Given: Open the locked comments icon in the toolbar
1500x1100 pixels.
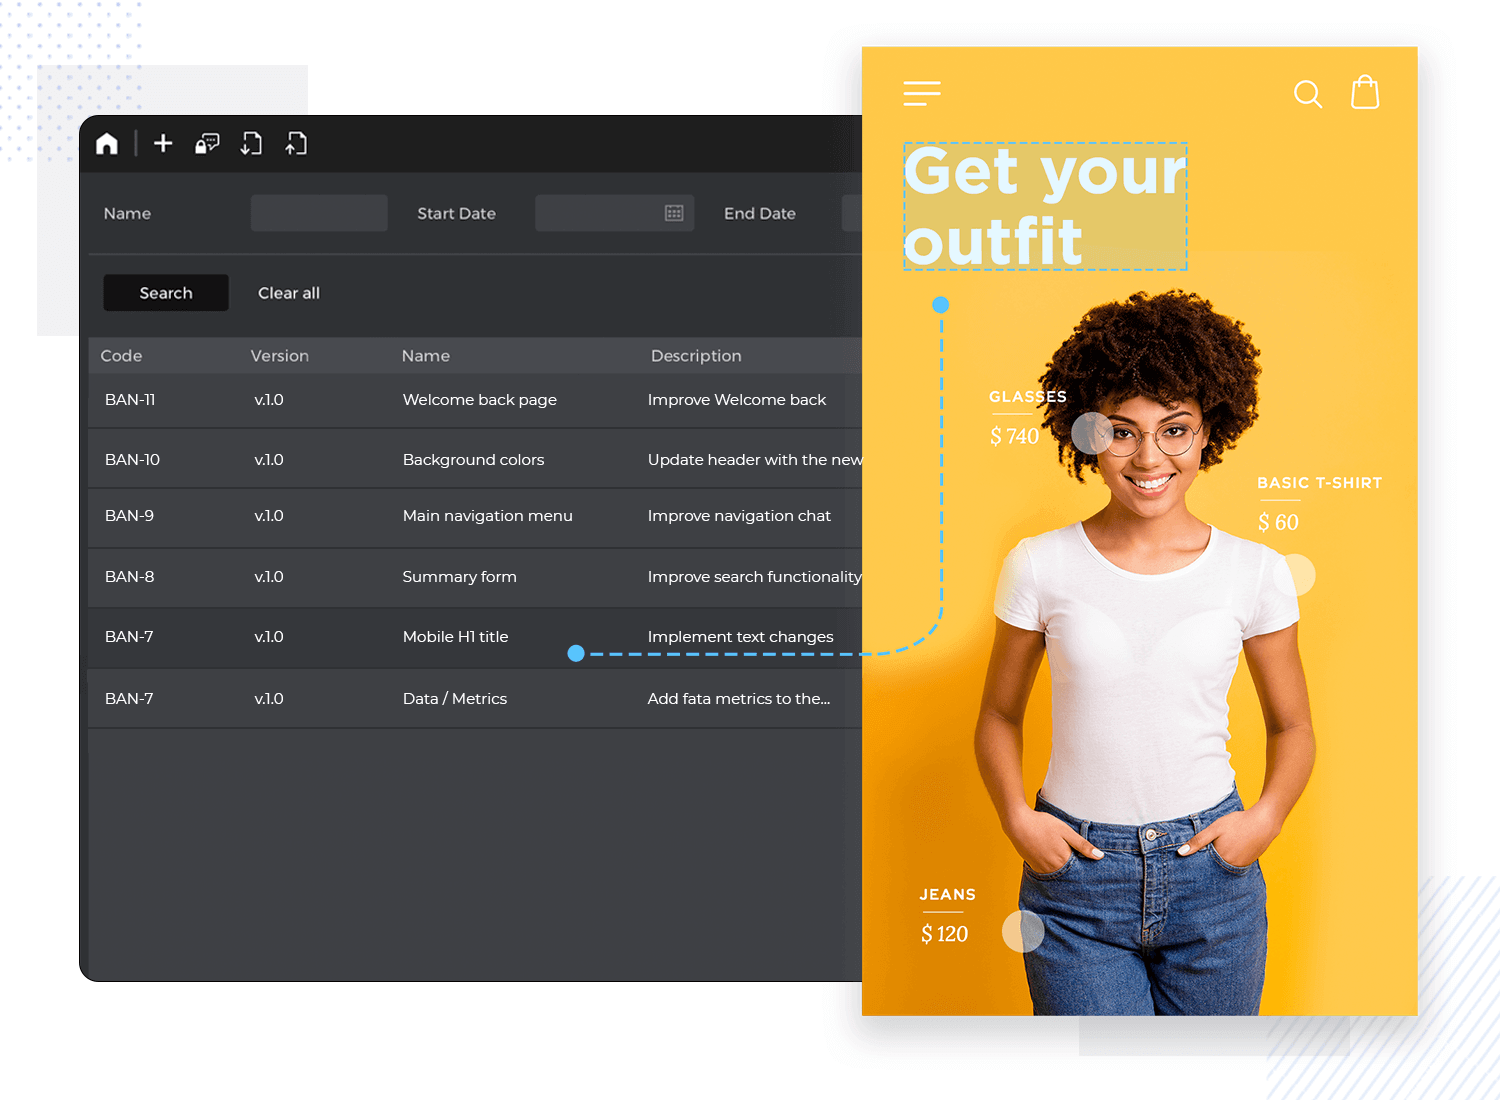Looking at the screenshot, I should coord(207,144).
